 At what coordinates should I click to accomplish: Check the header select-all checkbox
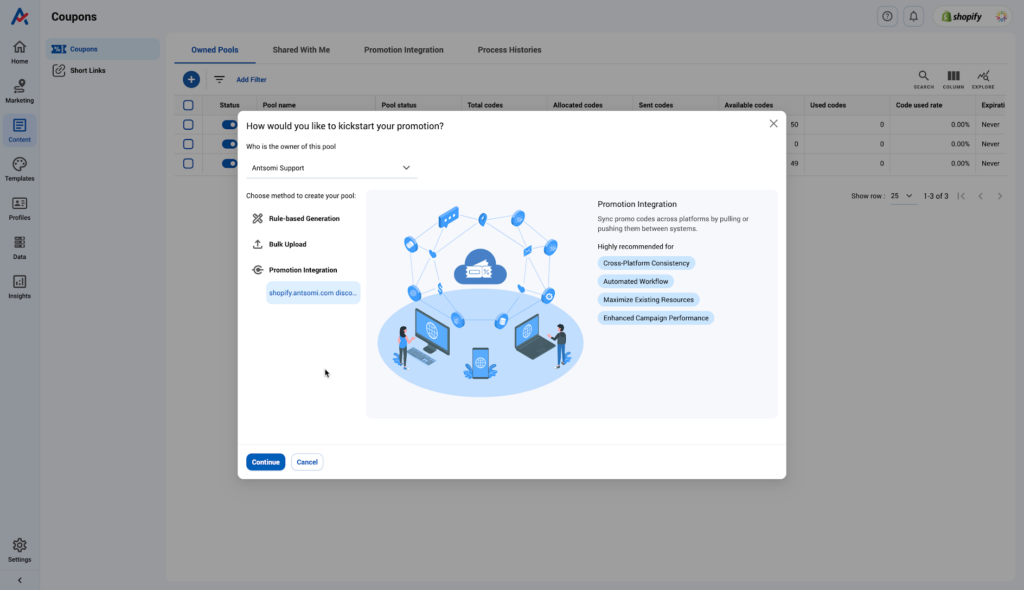coord(188,105)
